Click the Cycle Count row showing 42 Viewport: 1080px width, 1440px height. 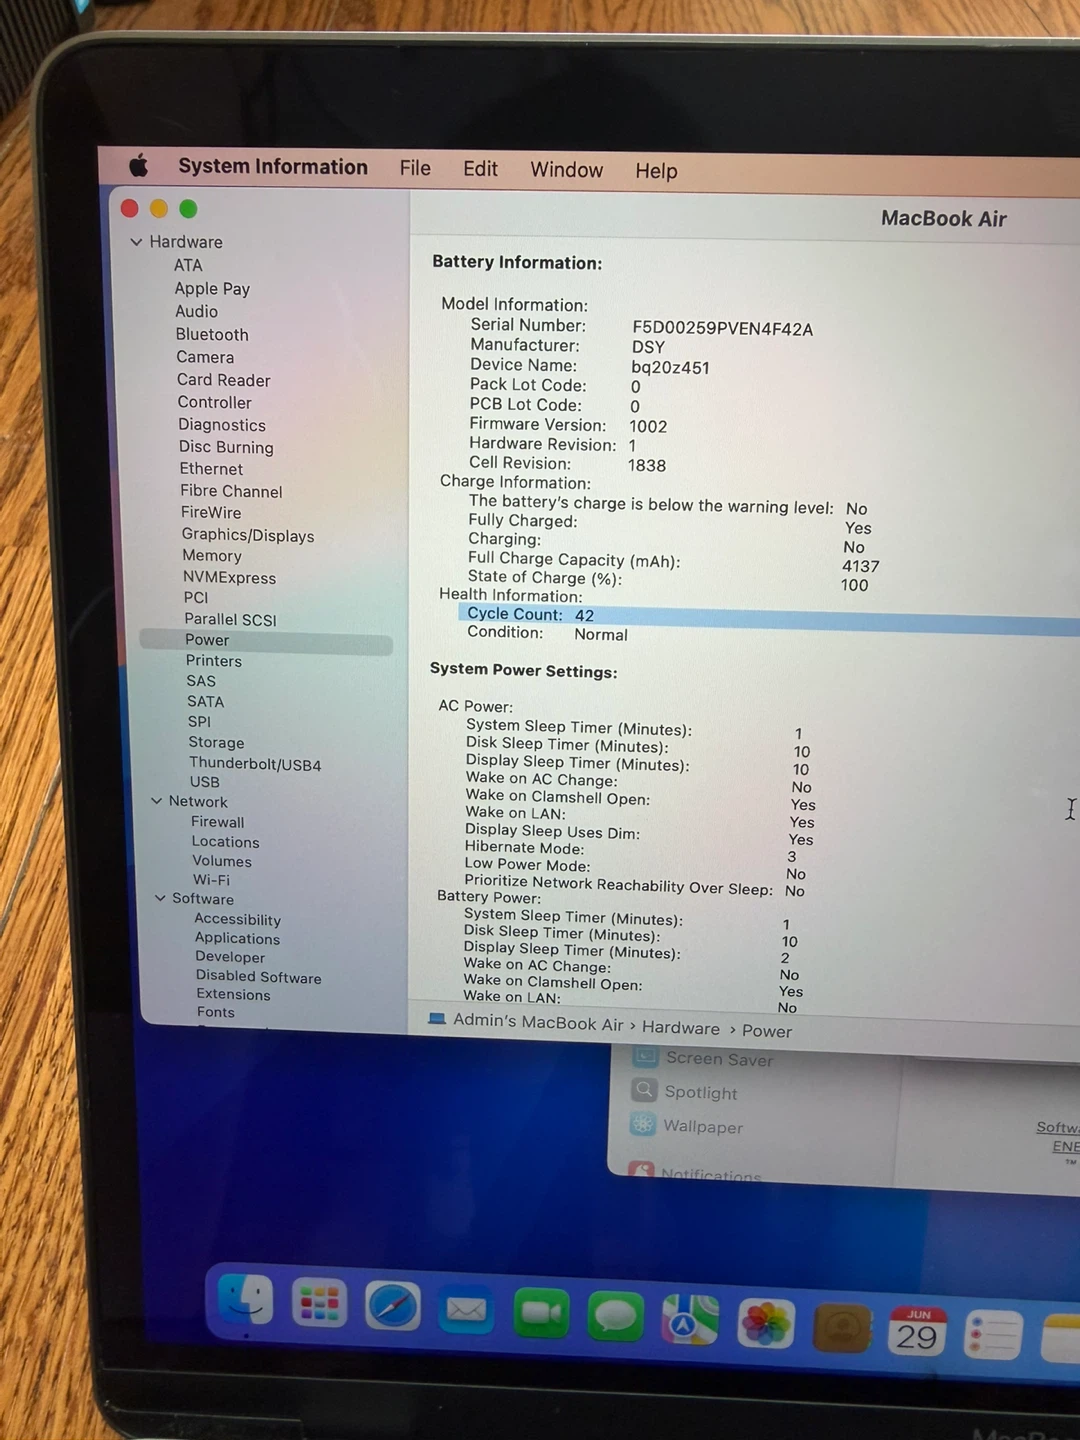click(x=768, y=619)
